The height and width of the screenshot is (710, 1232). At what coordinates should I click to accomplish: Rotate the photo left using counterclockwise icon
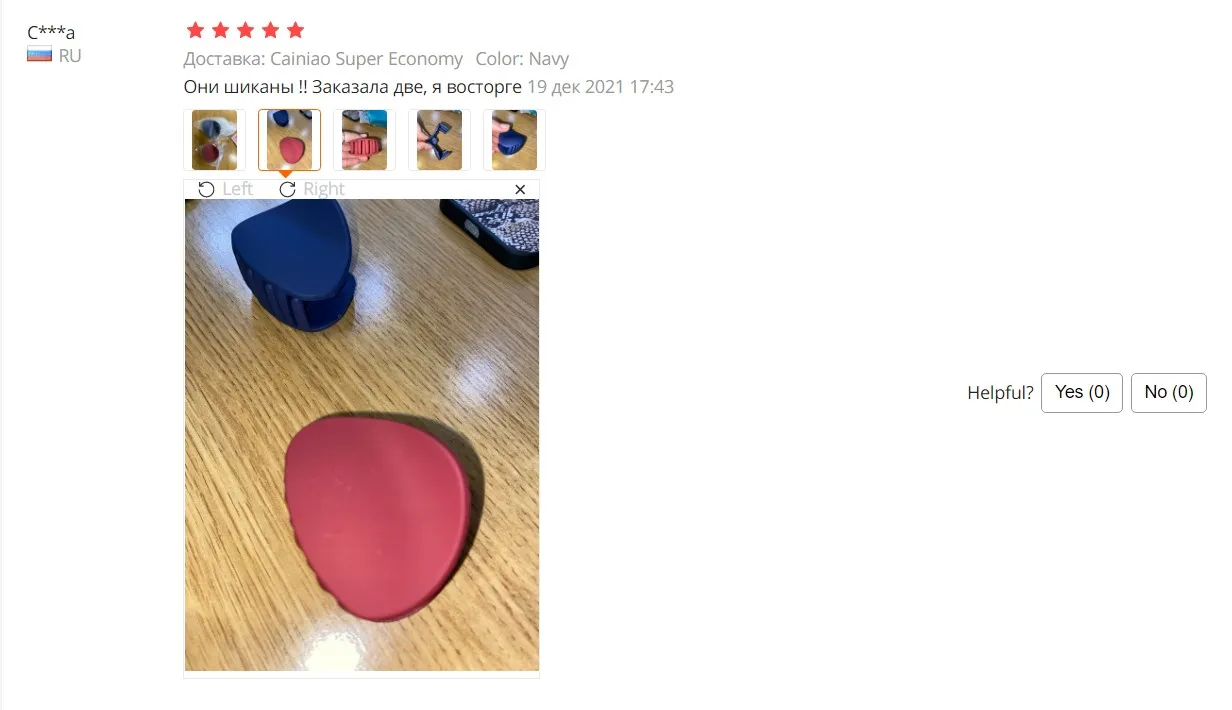pos(206,189)
